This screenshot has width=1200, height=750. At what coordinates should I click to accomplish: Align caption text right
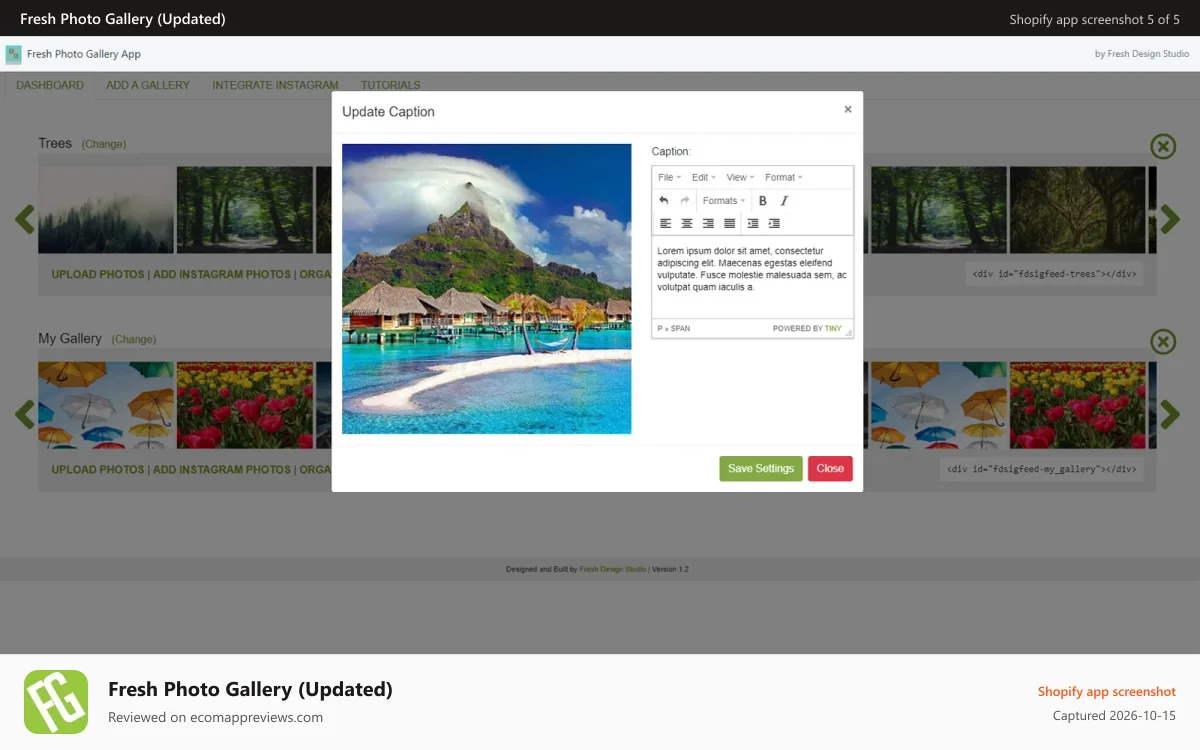(708, 224)
